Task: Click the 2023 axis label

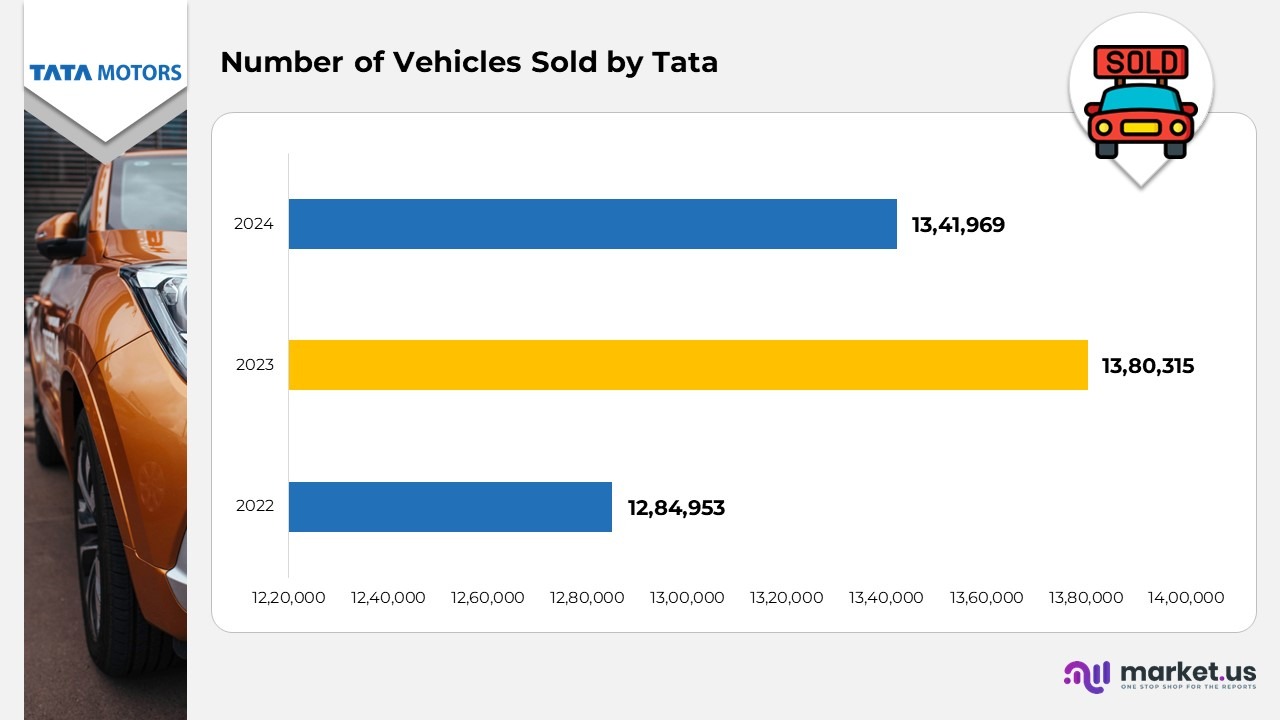Action: tap(255, 365)
